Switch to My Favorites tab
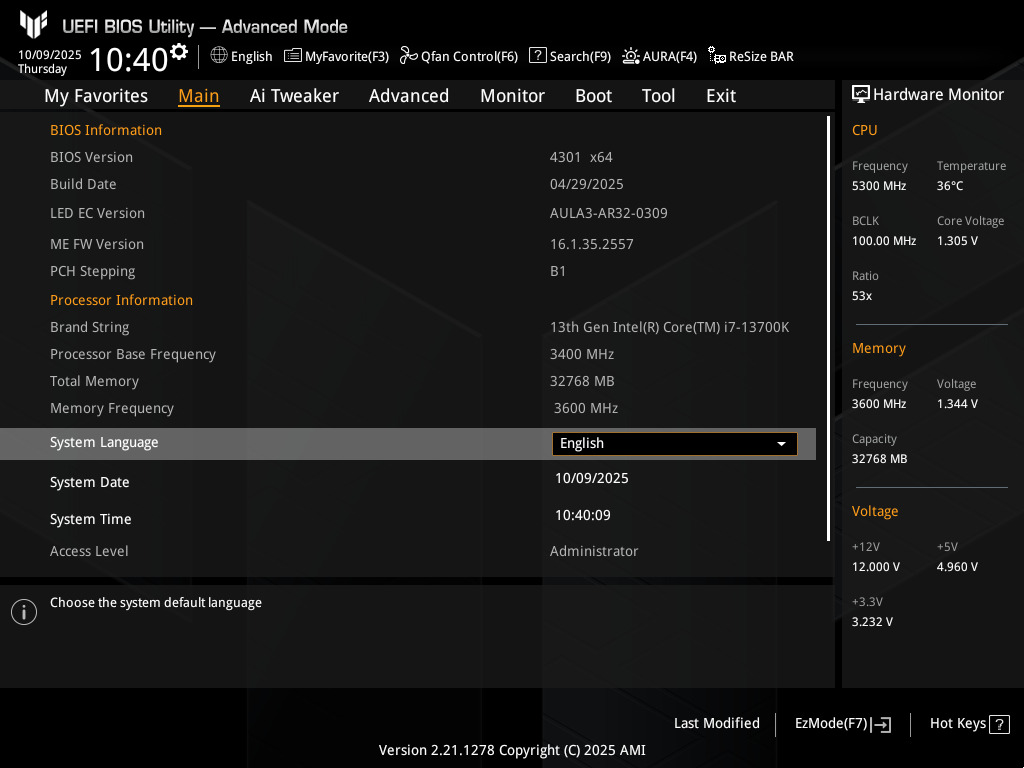Image resolution: width=1024 pixels, height=768 pixels. 96,96
